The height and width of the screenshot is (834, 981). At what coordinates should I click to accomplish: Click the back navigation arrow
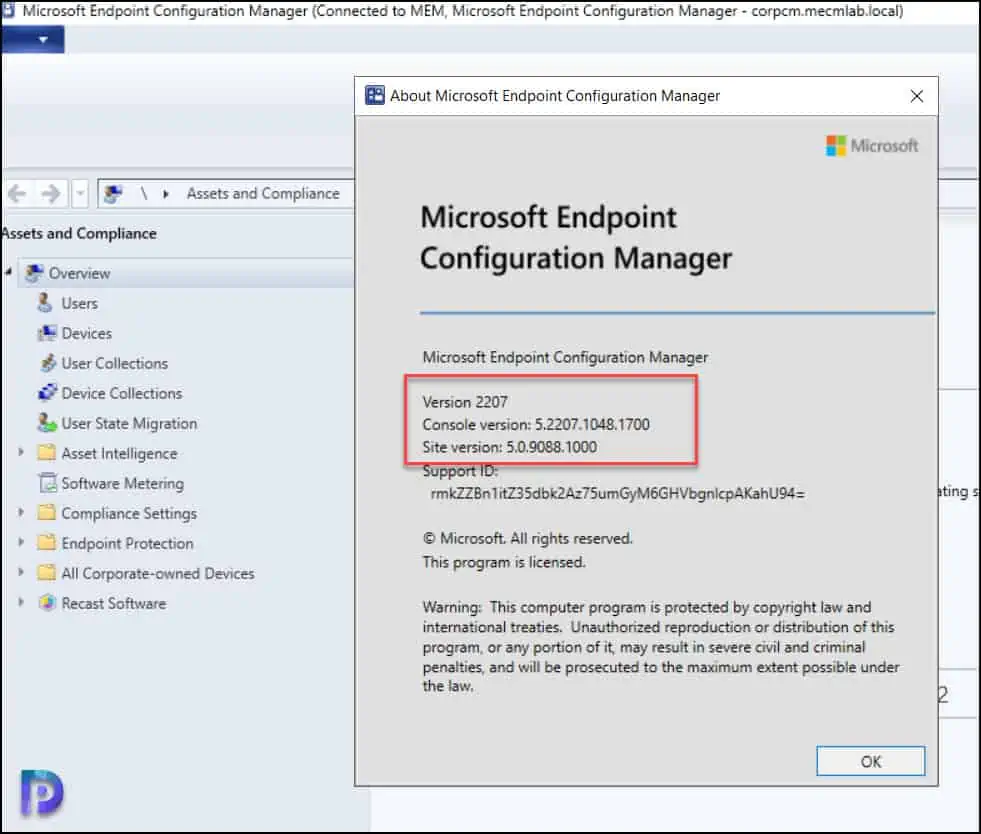17,194
